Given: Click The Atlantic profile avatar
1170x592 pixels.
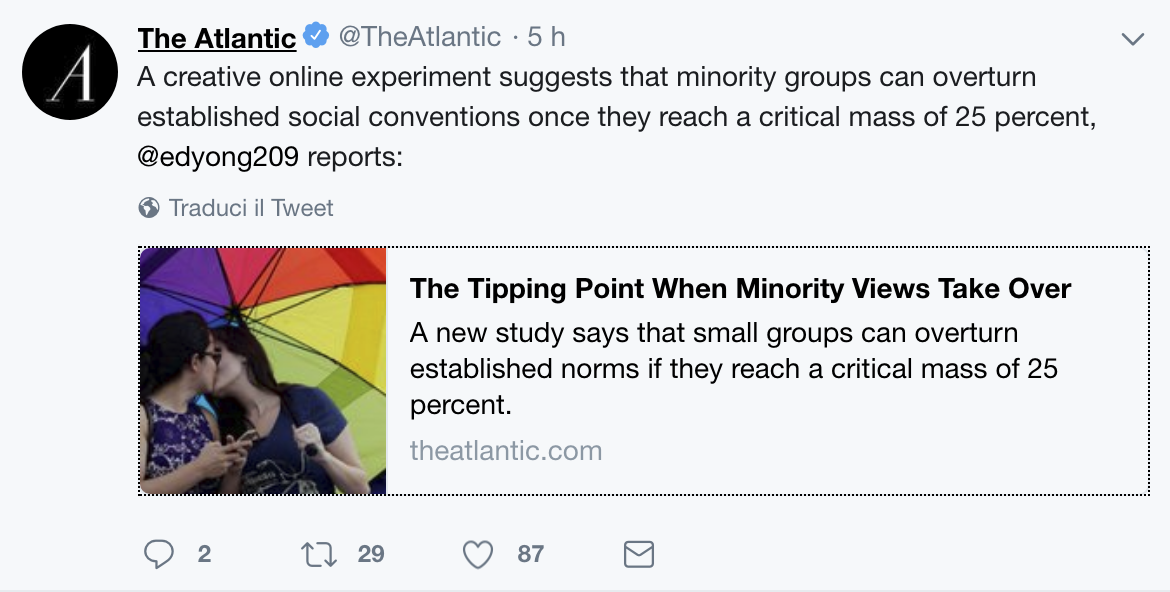Looking at the screenshot, I should pos(72,71).
